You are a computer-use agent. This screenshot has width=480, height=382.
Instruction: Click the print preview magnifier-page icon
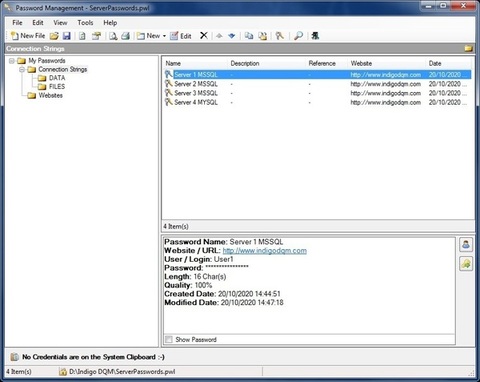tap(113, 36)
